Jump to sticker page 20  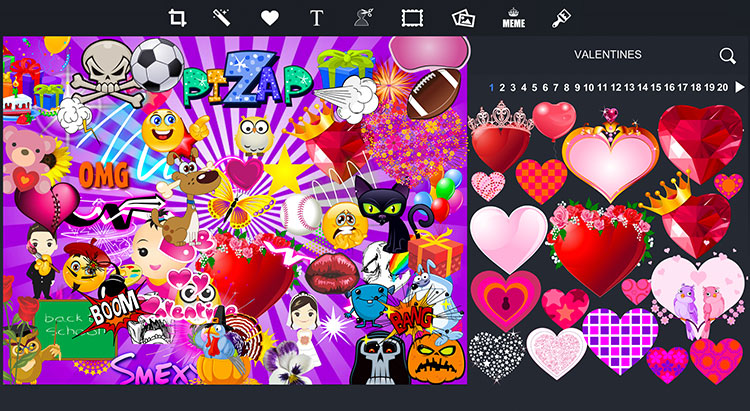722,88
